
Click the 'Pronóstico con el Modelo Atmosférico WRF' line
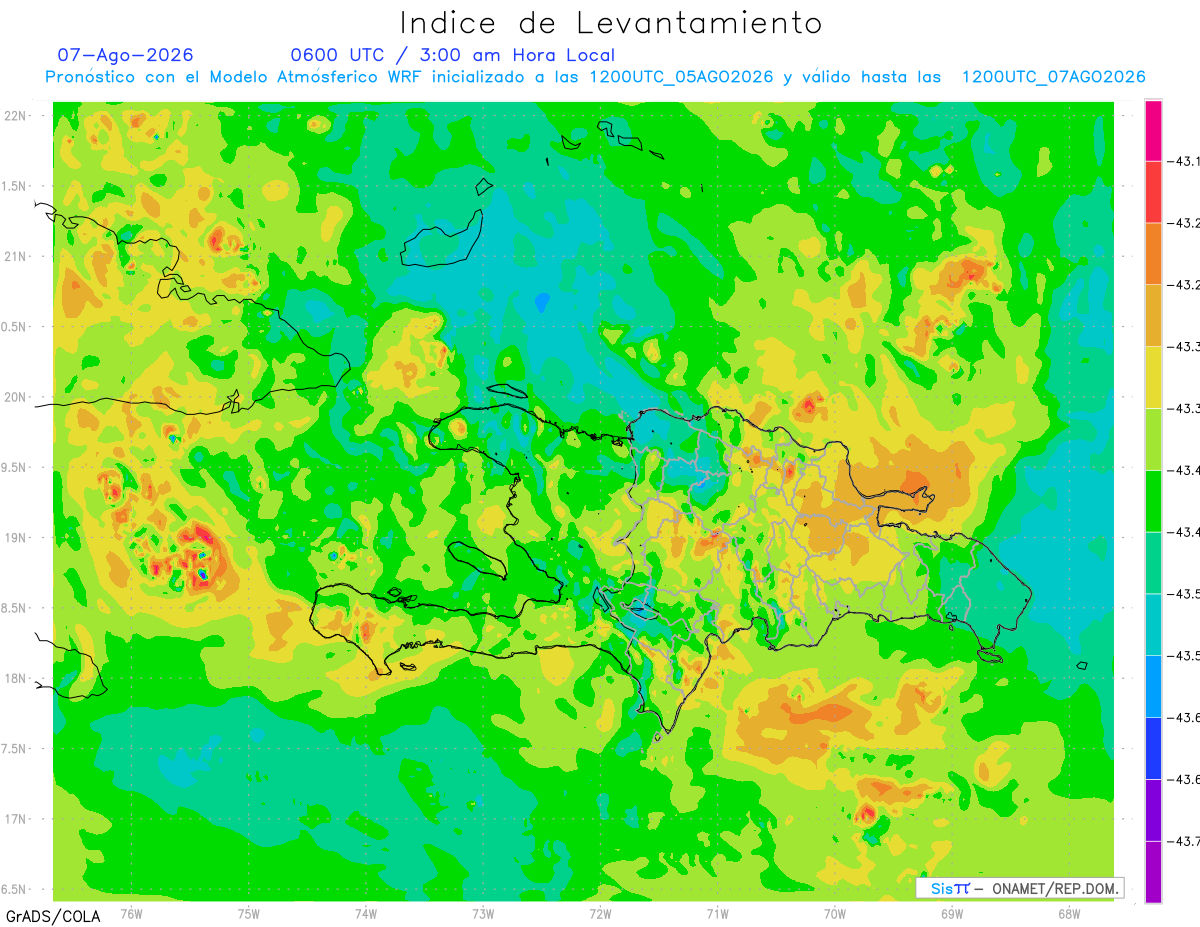coord(595,77)
